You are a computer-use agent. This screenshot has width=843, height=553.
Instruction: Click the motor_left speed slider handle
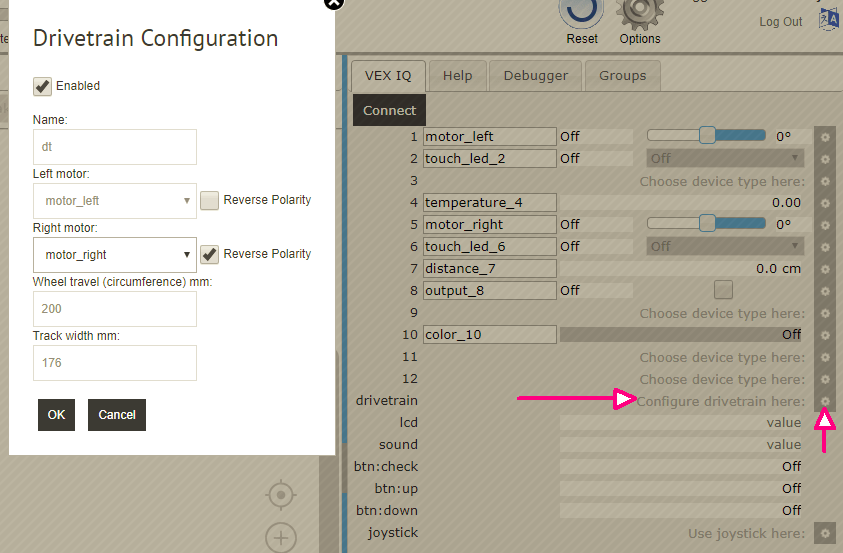(x=707, y=135)
